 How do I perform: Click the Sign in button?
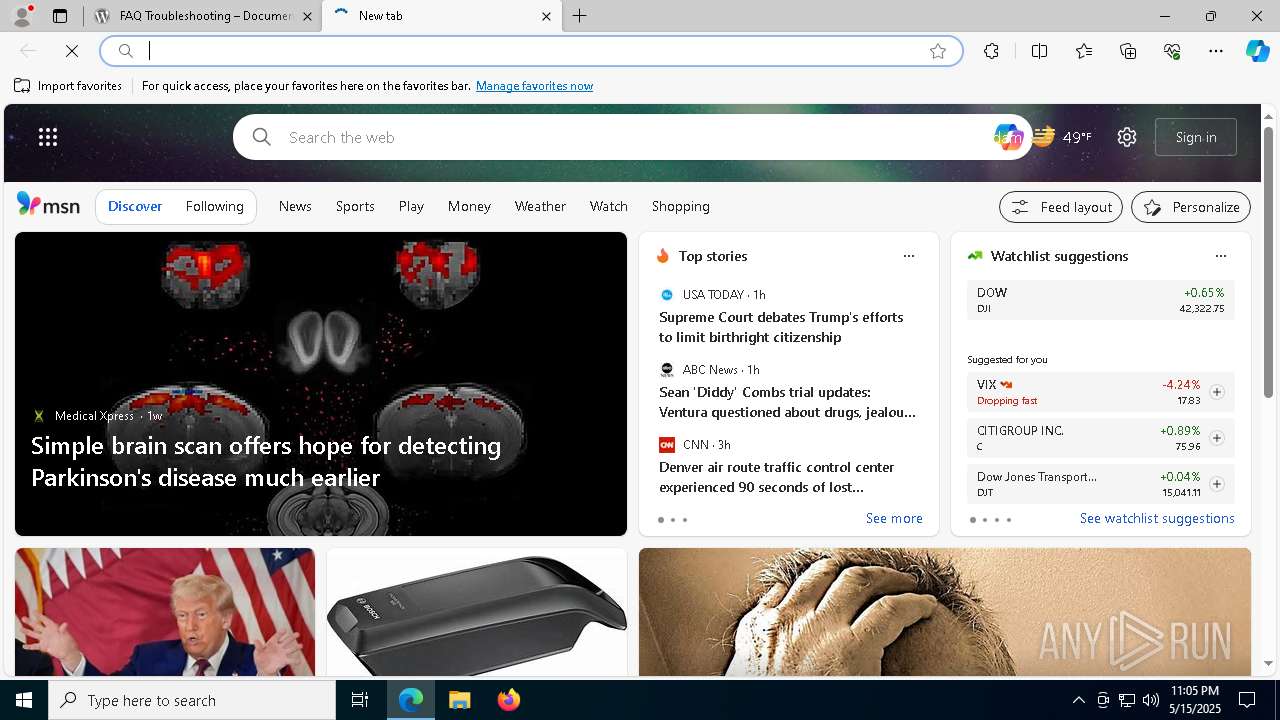coord(1196,137)
